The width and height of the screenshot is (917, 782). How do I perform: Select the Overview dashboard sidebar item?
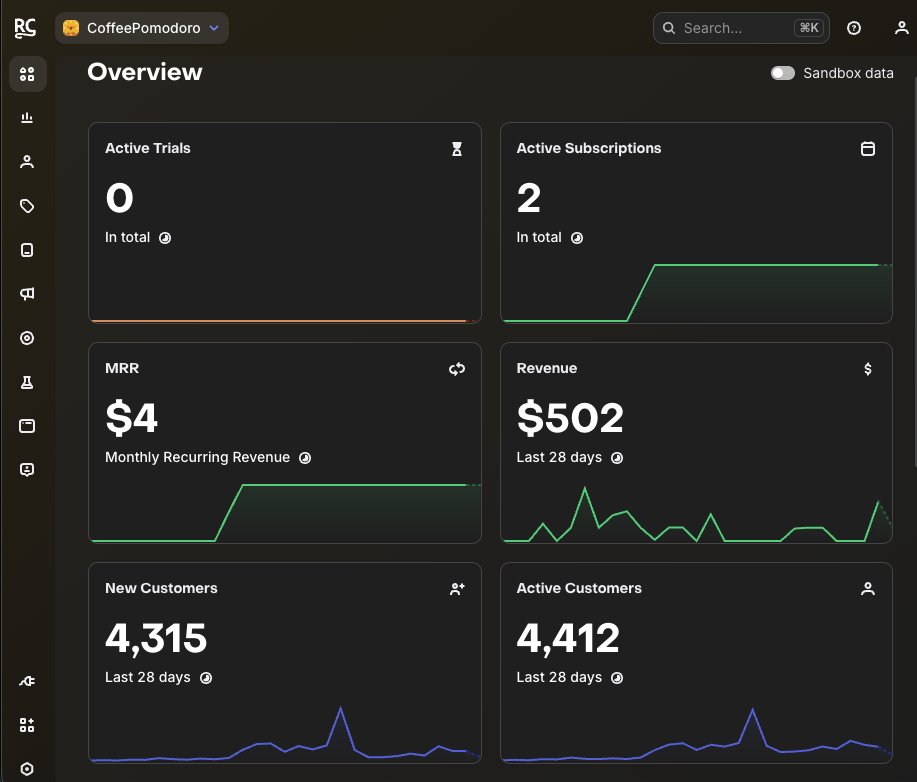27,74
